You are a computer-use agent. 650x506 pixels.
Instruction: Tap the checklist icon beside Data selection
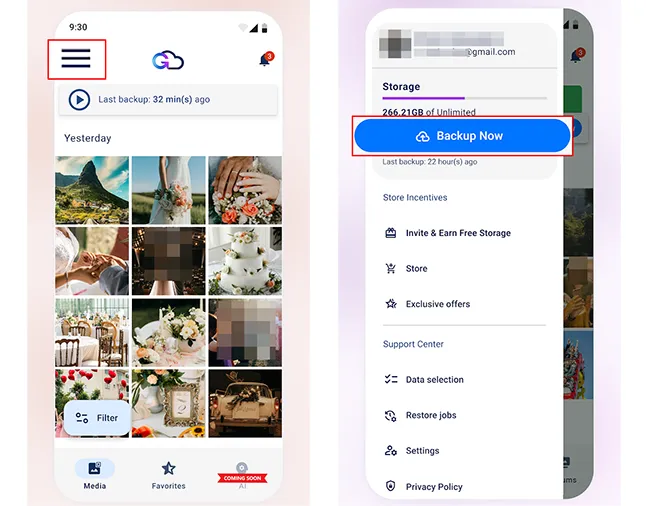(390, 379)
